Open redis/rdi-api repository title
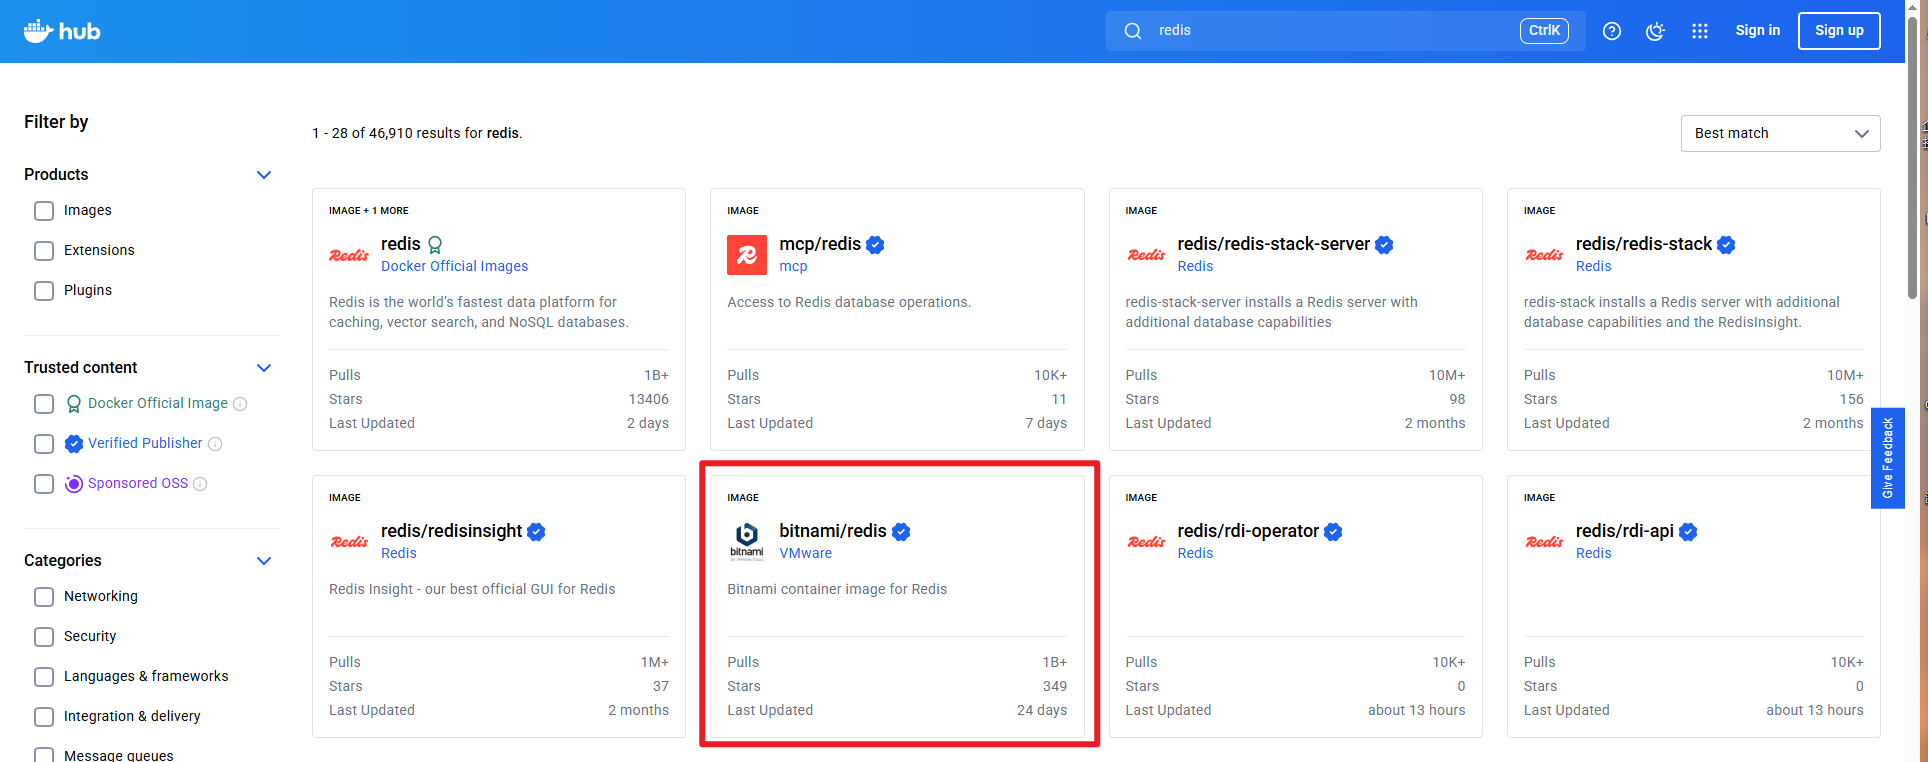 pyautogui.click(x=1624, y=531)
